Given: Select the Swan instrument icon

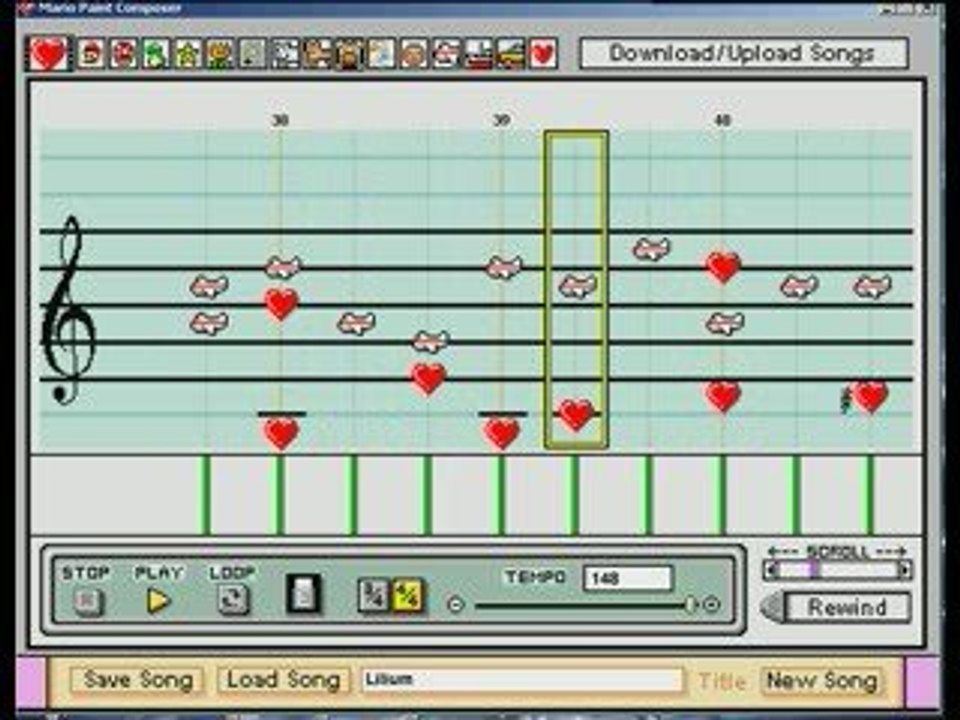Looking at the screenshot, I should (x=381, y=54).
